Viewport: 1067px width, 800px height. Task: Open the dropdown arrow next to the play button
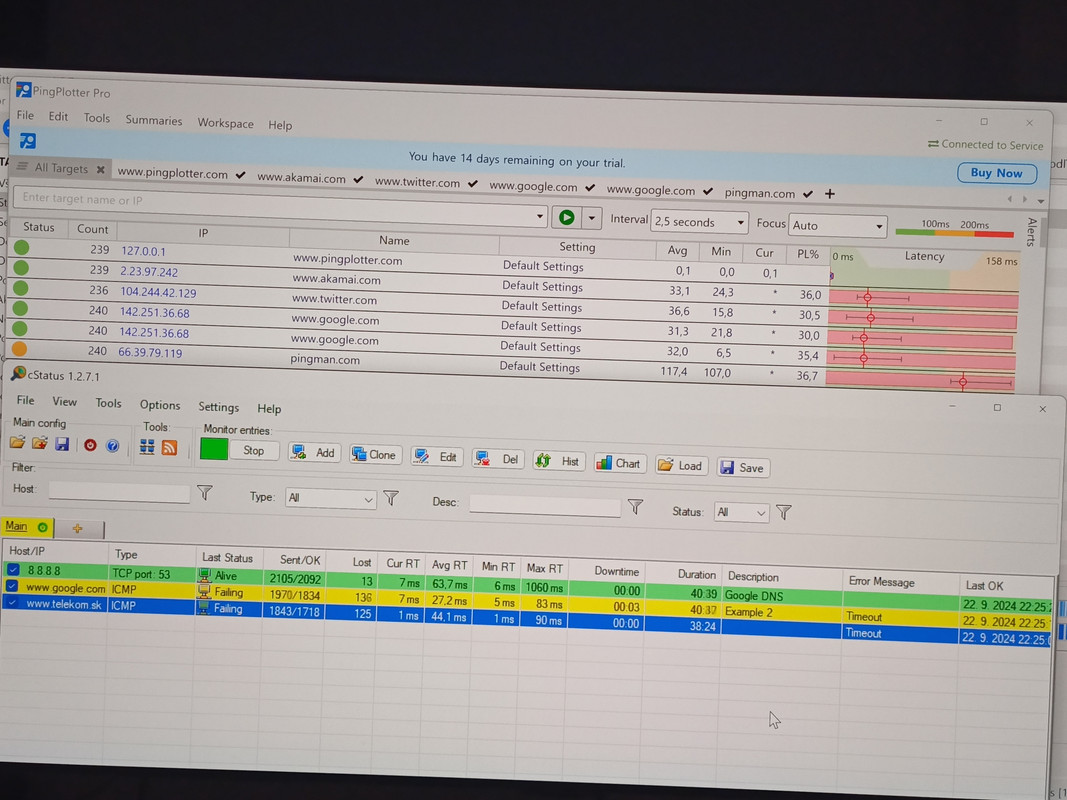(x=591, y=218)
